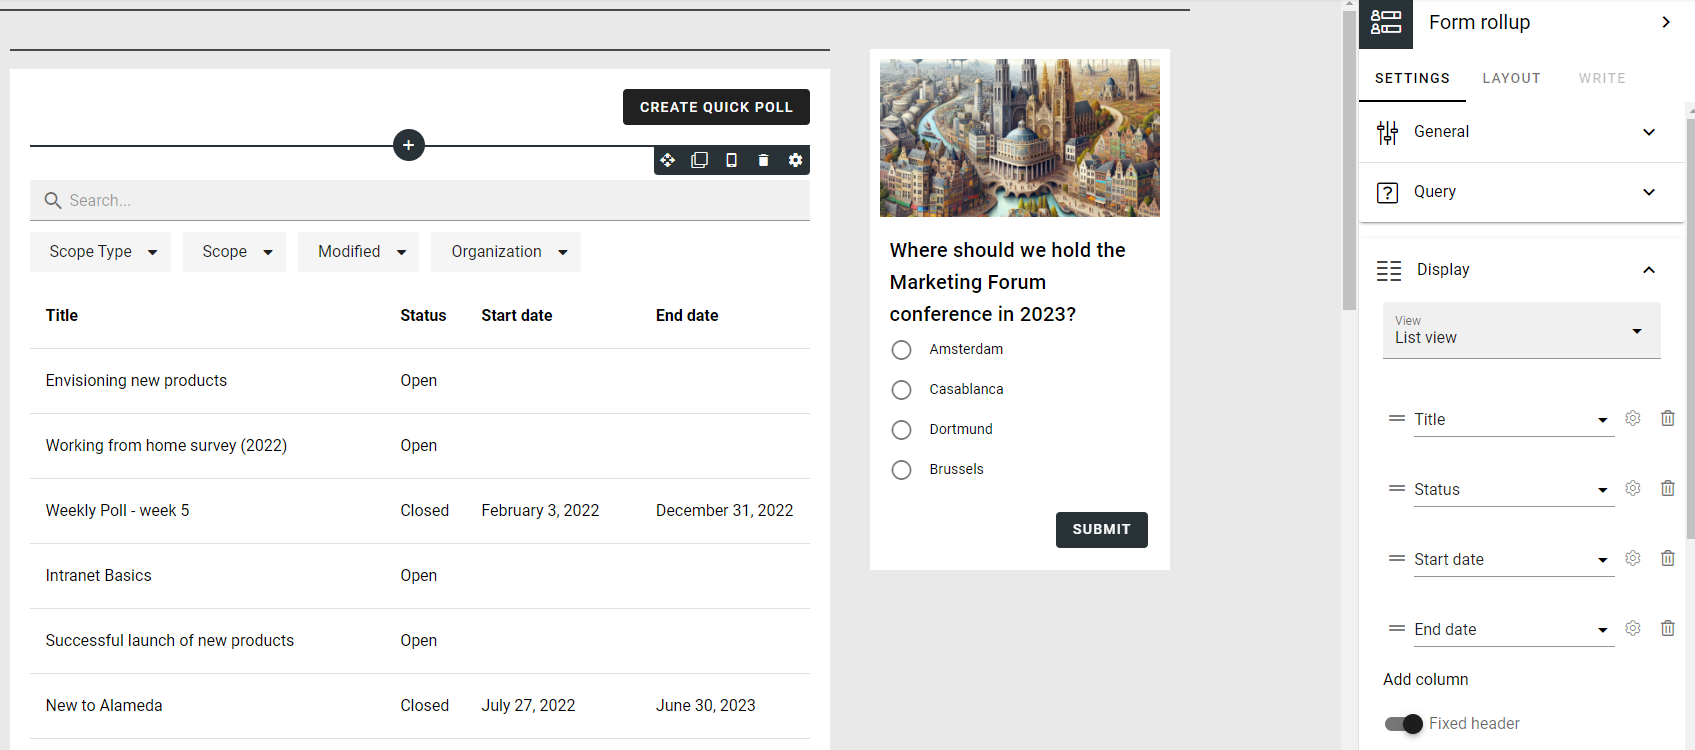
Task: Delete the Title column
Action: click(1668, 418)
